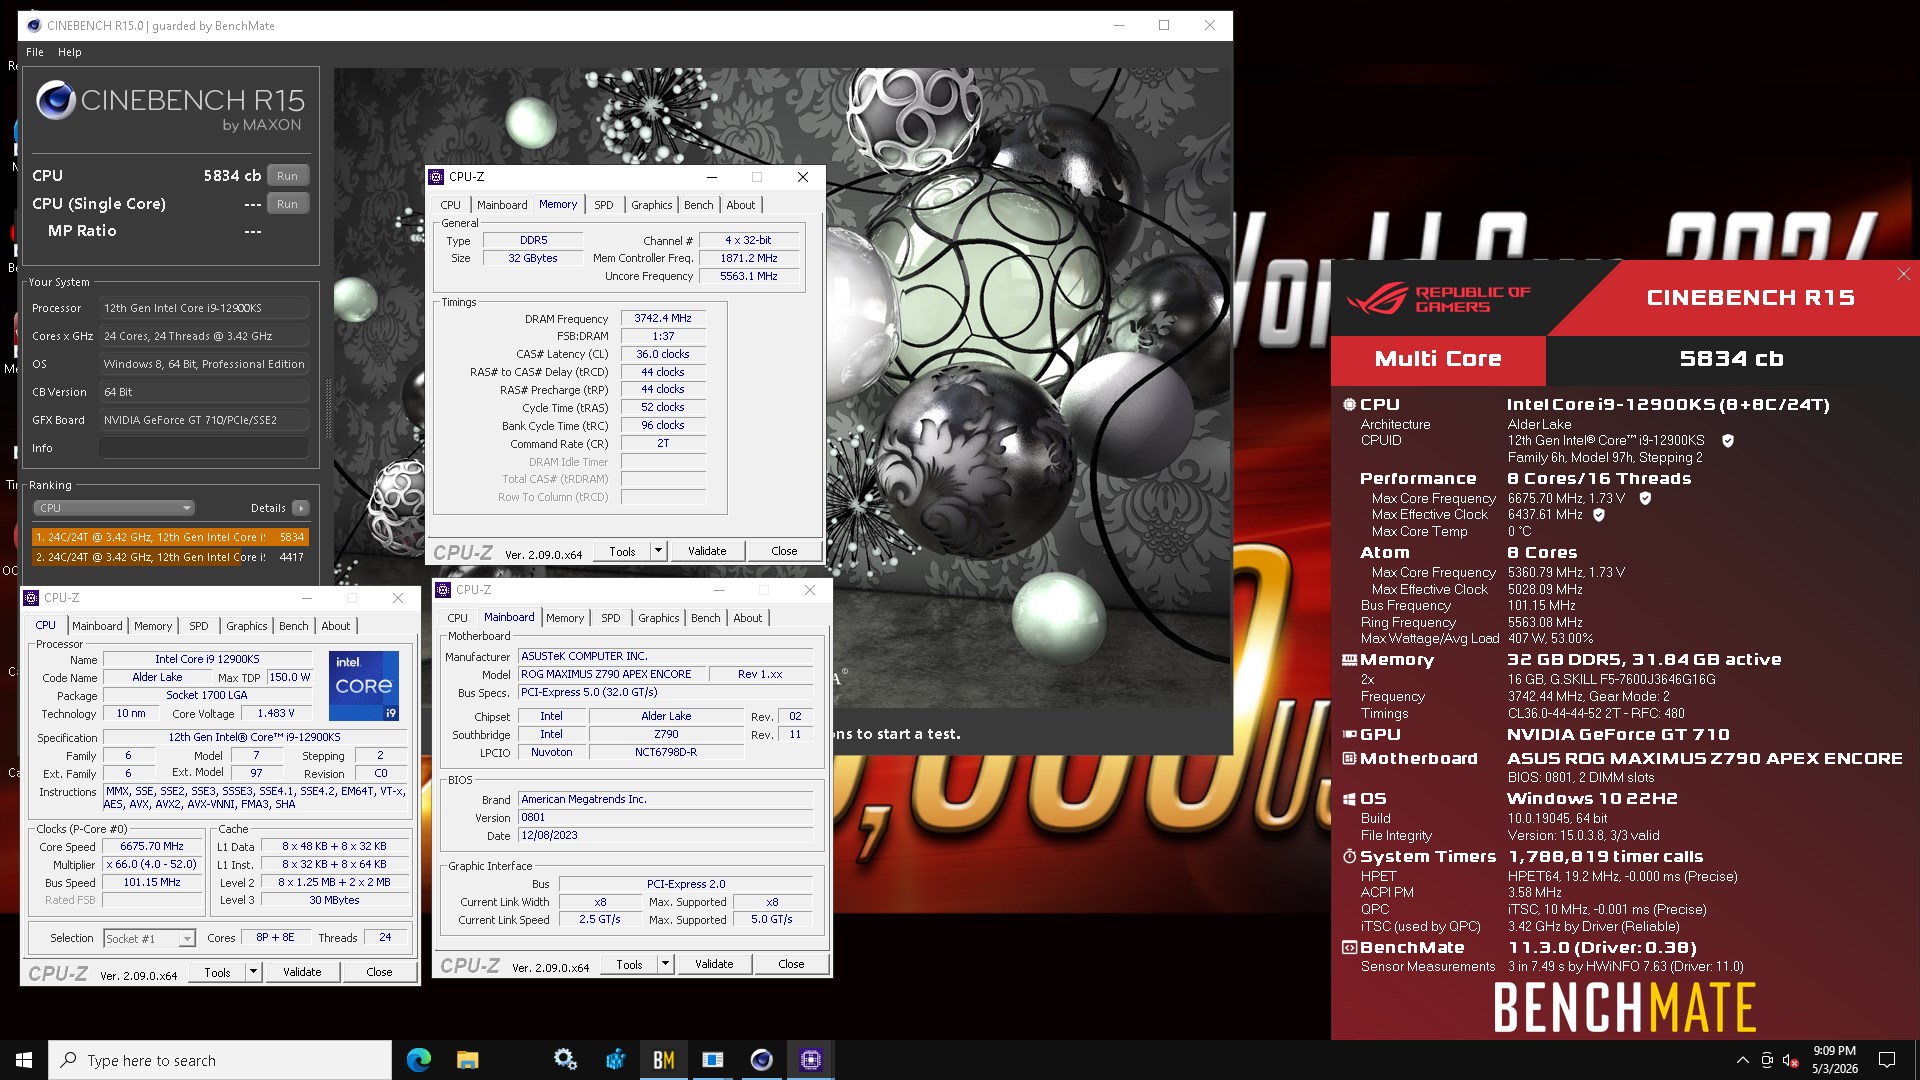
Task: Click CAS# Latency 36.0 clocks value
Action: pos(663,355)
